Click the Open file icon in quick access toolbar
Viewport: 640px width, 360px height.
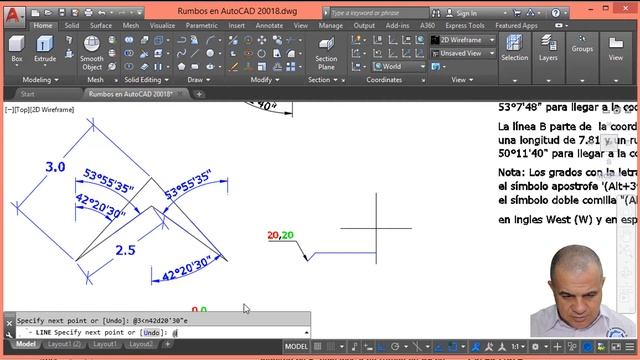click(x=48, y=13)
